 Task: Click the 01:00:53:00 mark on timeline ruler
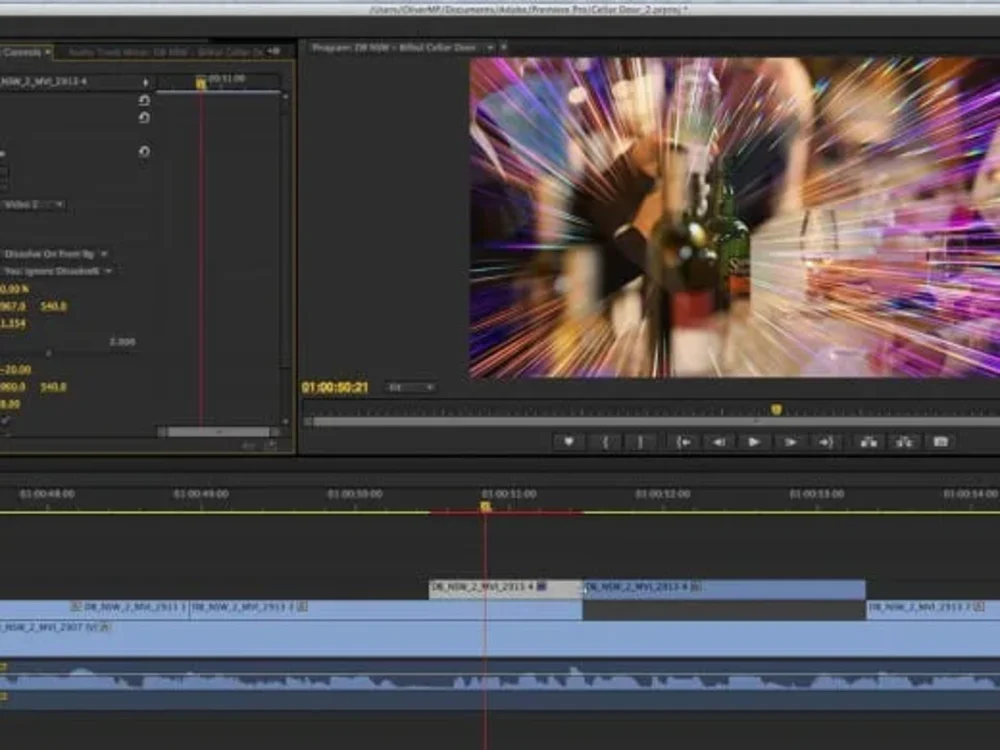coord(817,494)
